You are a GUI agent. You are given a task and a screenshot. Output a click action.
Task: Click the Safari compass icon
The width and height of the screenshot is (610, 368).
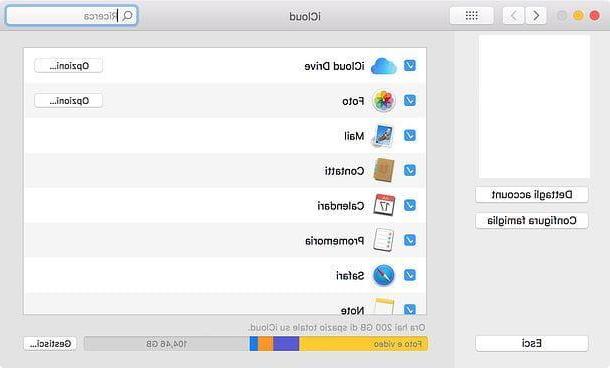click(x=384, y=275)
